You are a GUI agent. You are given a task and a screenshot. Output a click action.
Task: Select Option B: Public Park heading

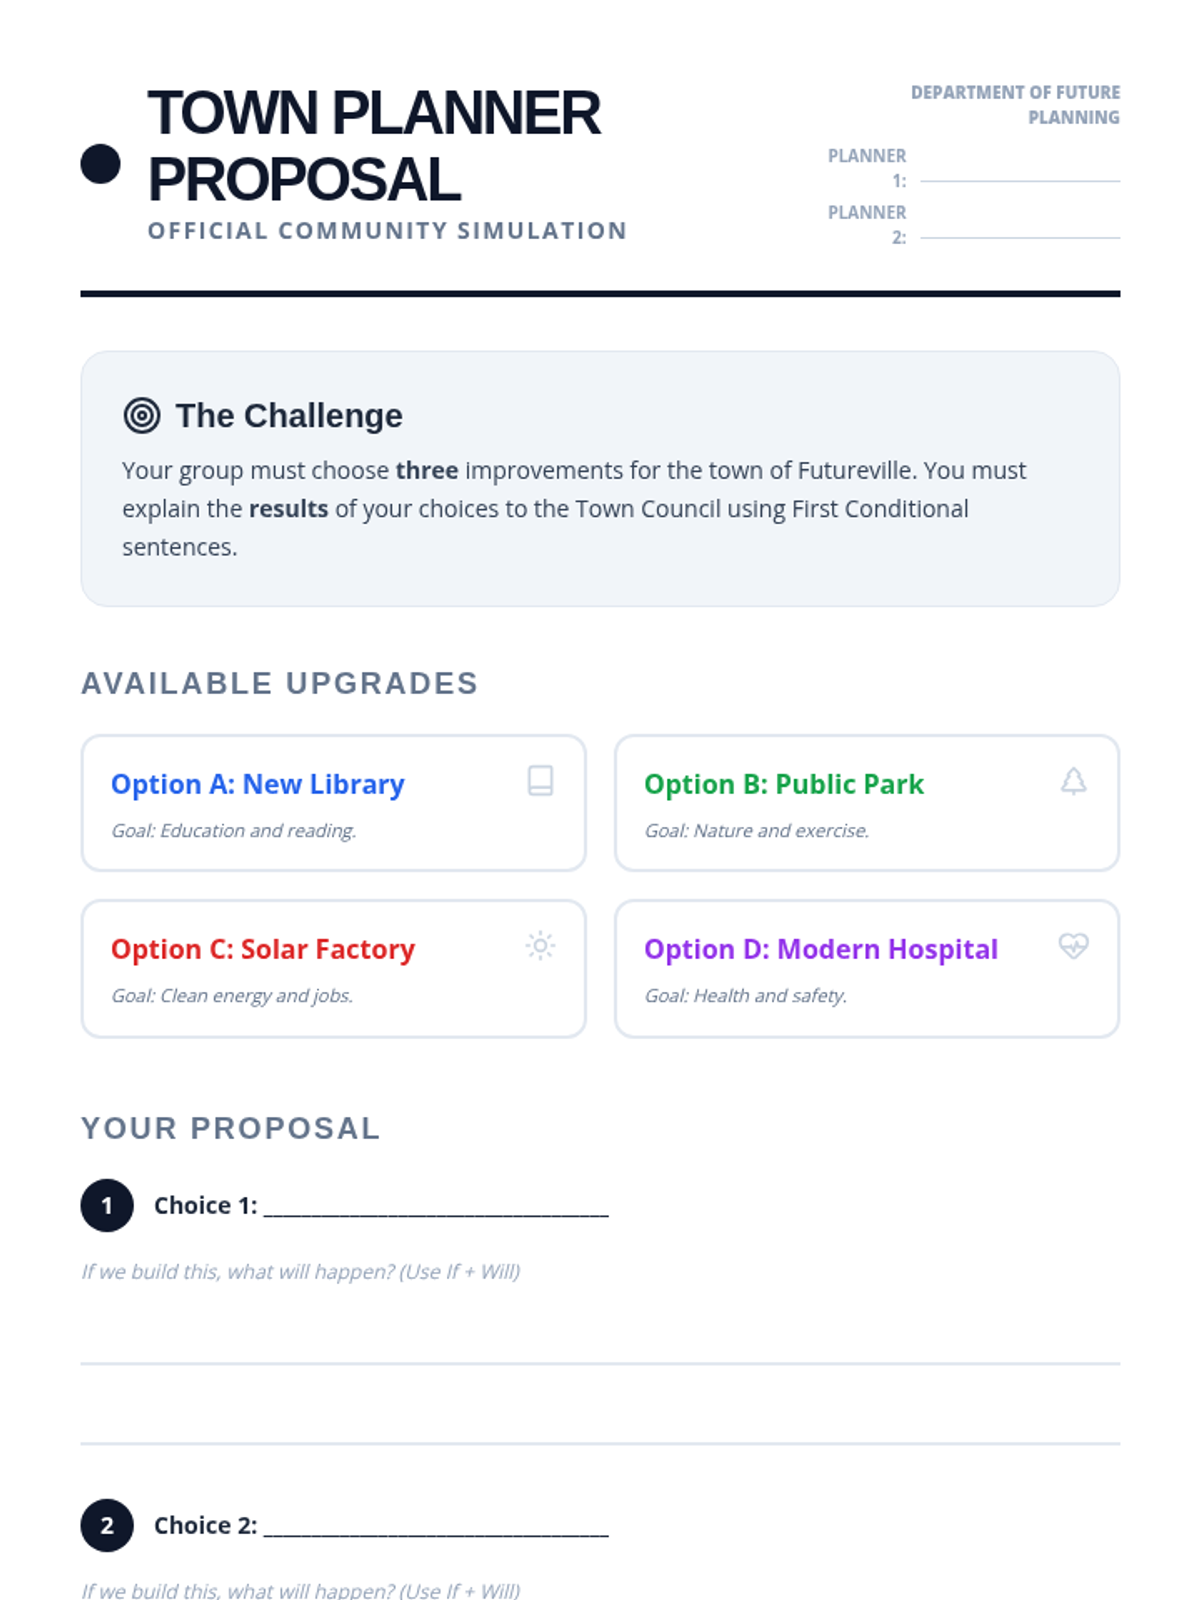[x=784, y=784]
